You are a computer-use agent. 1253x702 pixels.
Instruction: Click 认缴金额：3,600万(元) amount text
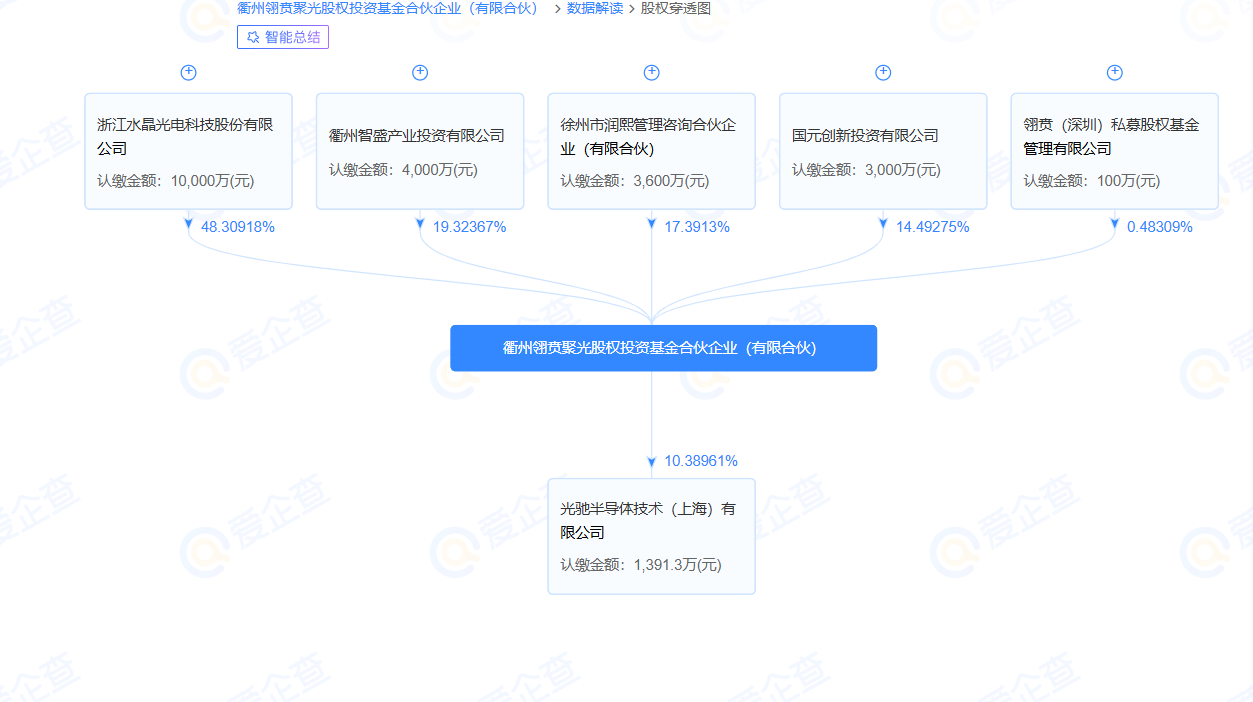tap(635, 181)
